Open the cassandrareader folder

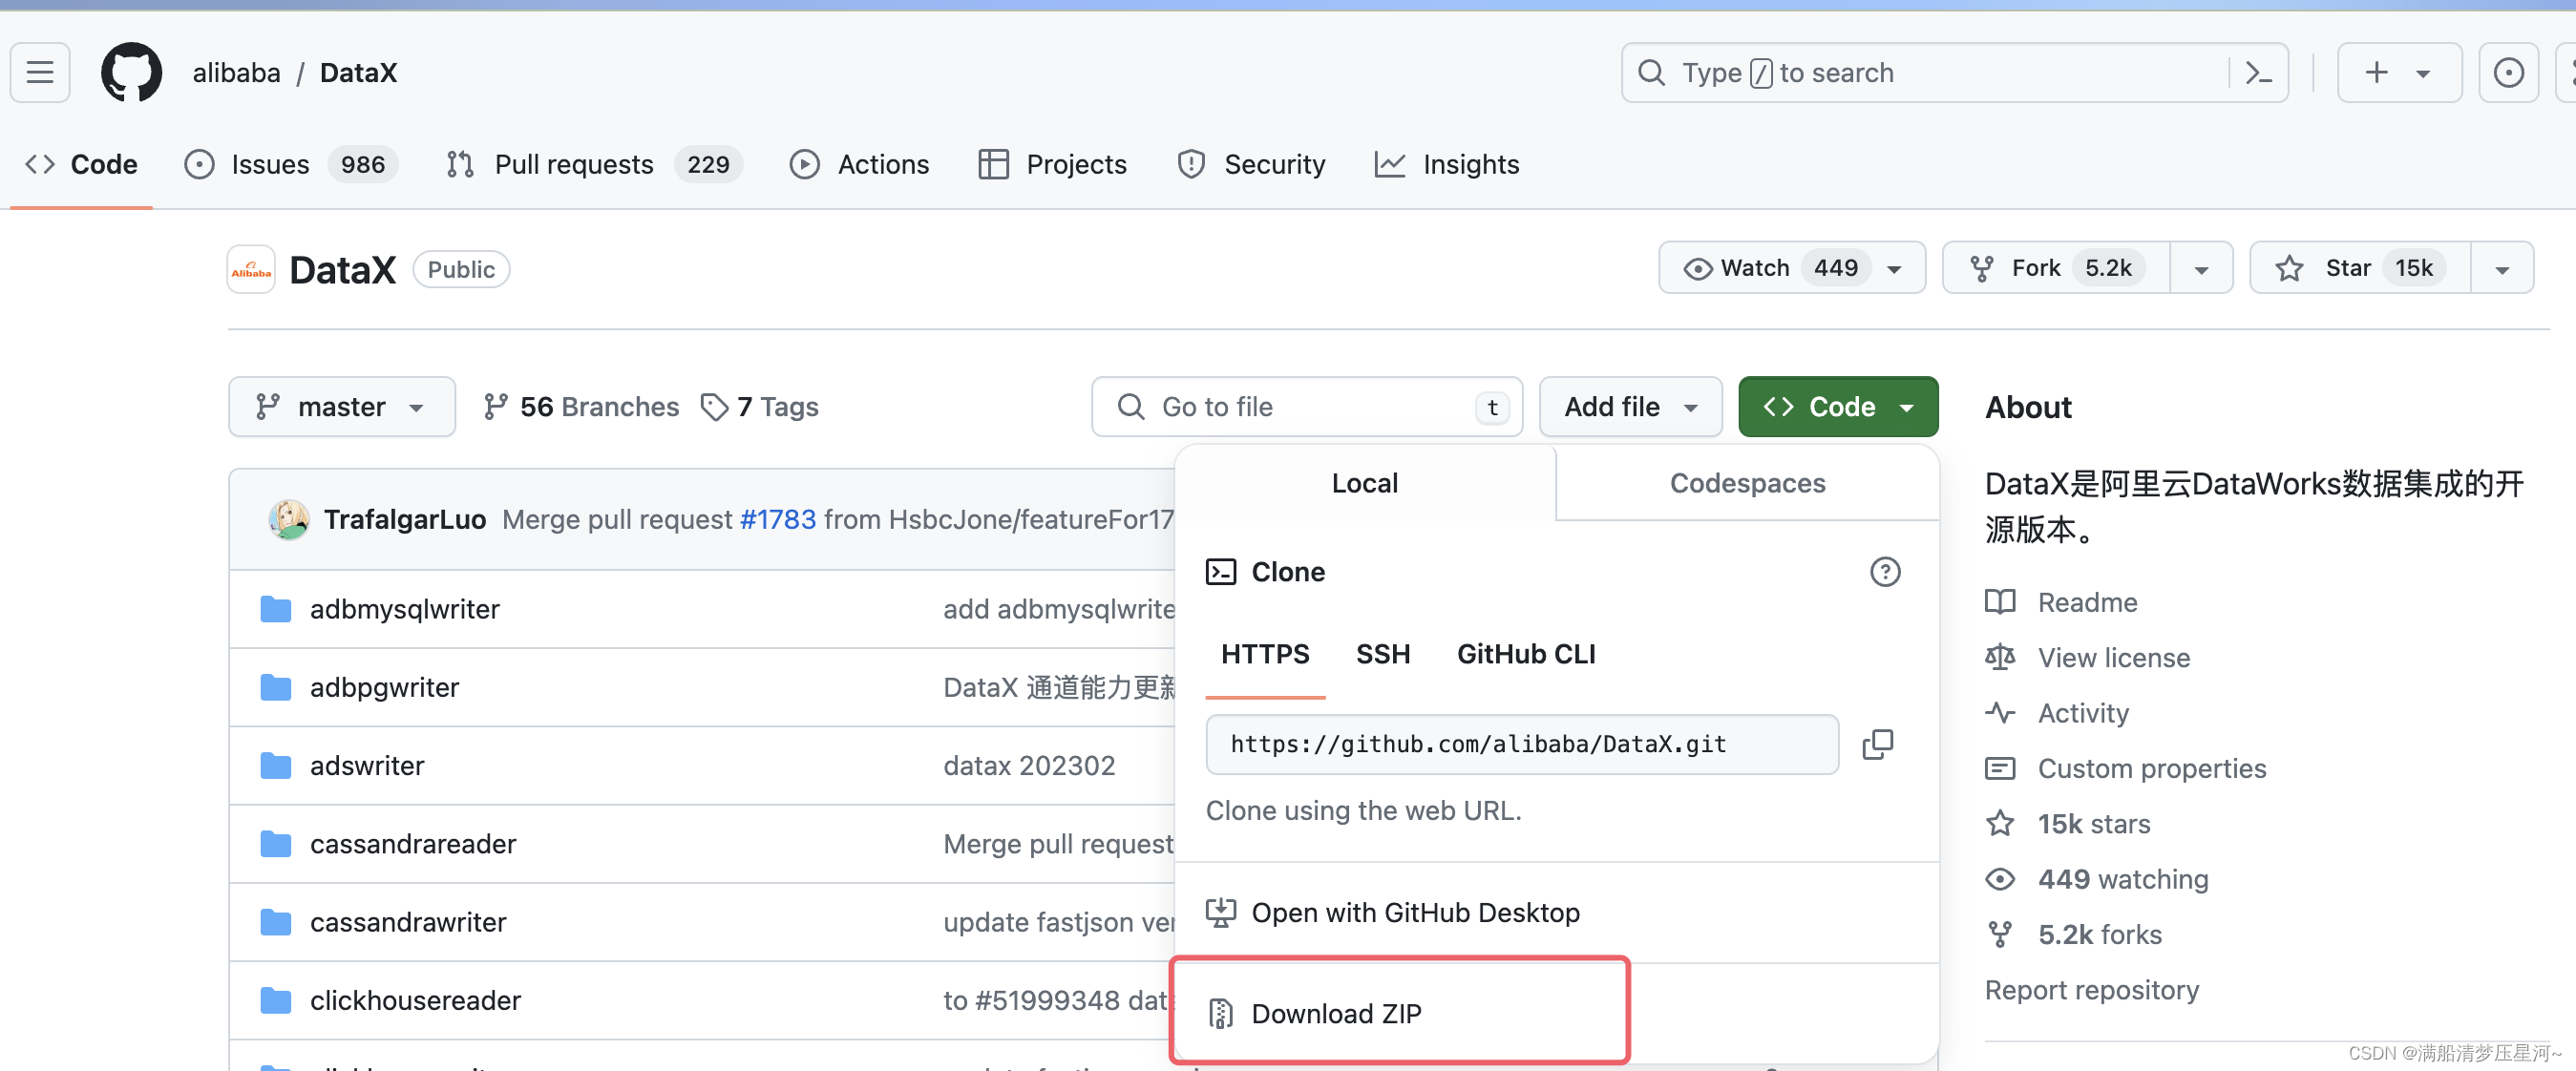coord(413,844)
